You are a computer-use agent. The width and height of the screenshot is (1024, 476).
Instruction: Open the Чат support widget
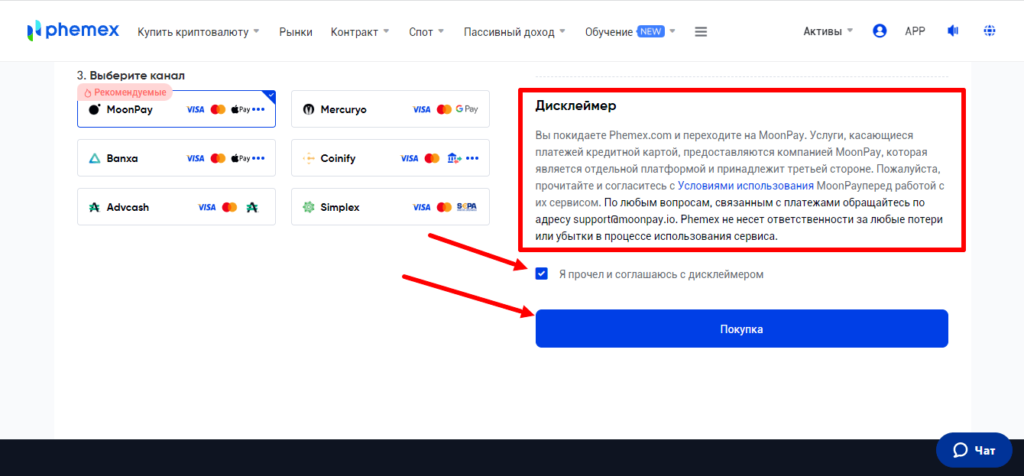pos(974,450)
